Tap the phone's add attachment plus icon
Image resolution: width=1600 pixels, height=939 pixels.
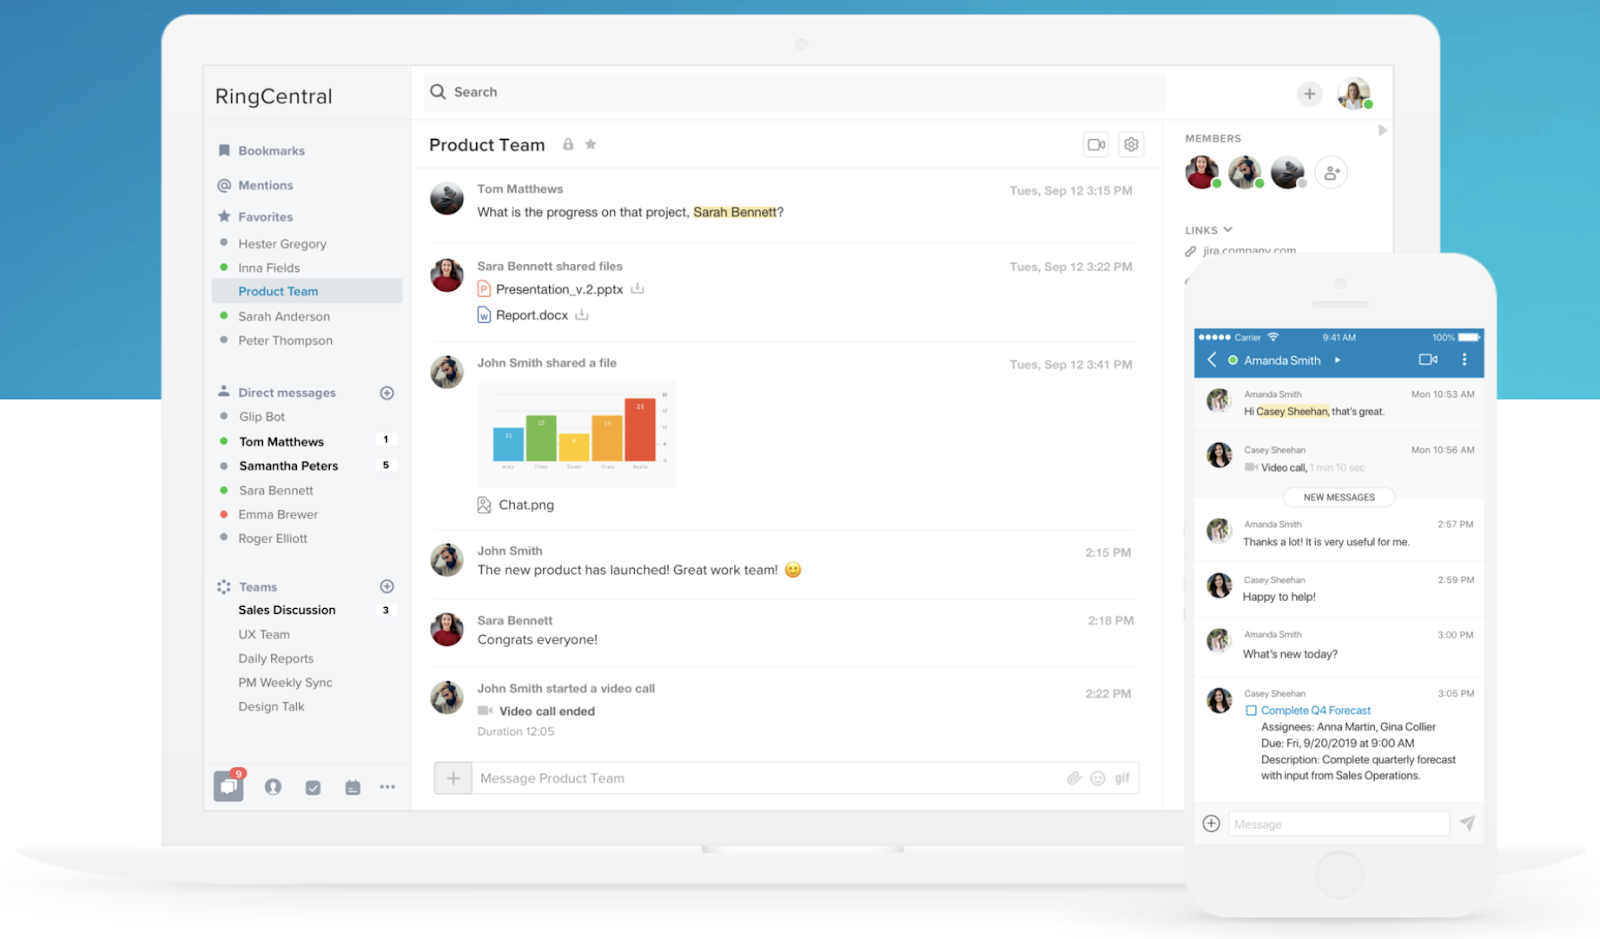click(1211, 823)
